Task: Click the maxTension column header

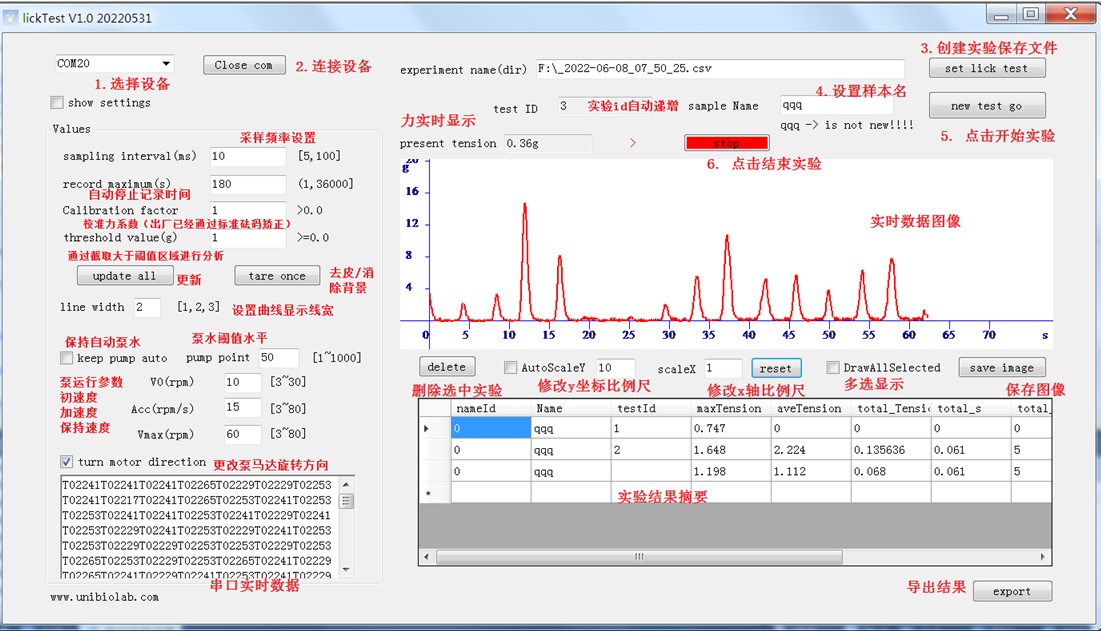Action: pyautogui.click(x=731, y=409)
